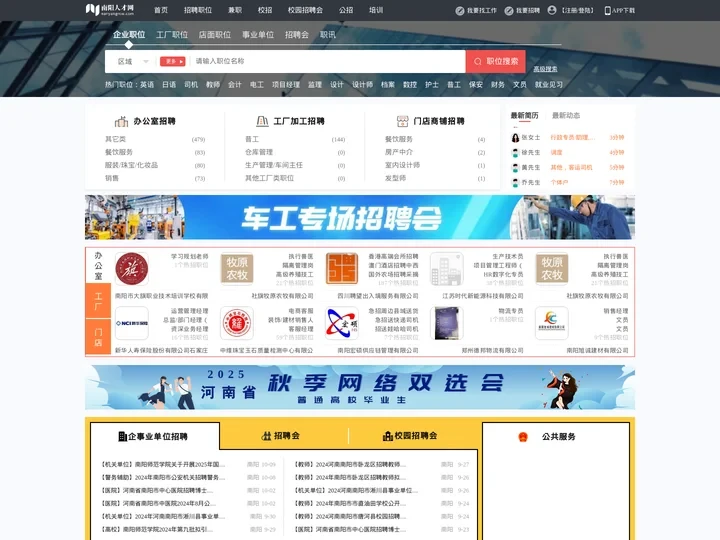720x540 pixels.
Task: Select the 办公室 side tab
Action: (x=98, y=265)
